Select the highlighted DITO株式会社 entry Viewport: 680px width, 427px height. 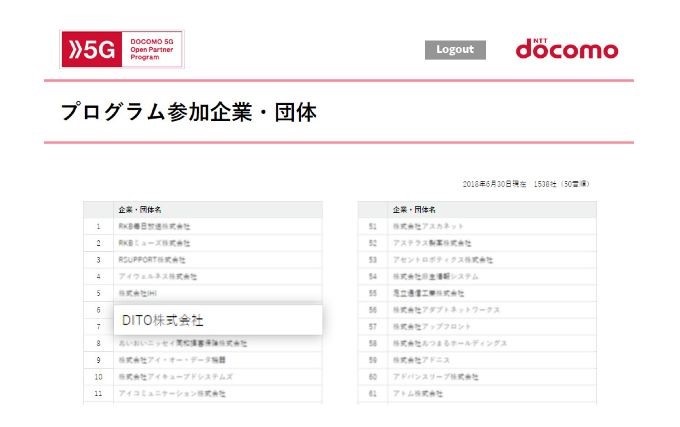point(163,321)
